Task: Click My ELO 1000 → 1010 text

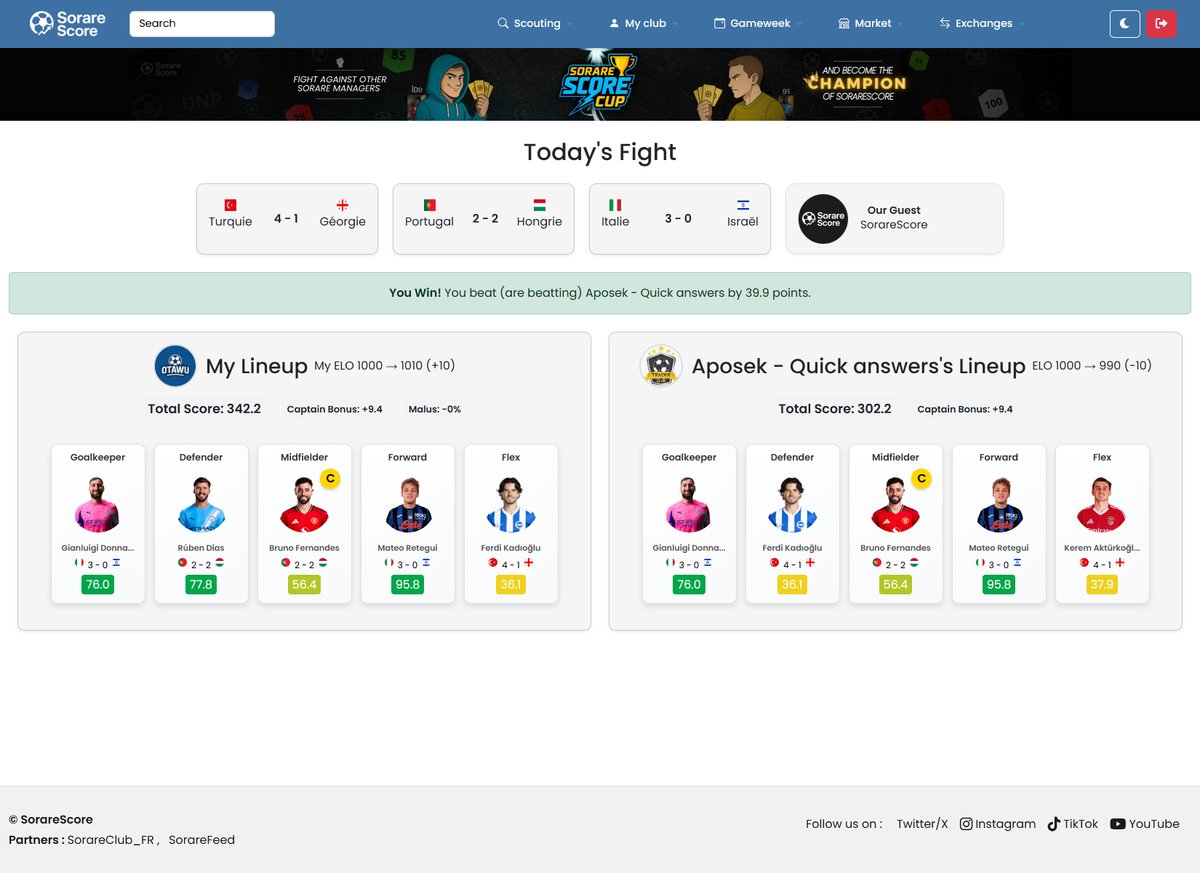Action: point(385,366)
